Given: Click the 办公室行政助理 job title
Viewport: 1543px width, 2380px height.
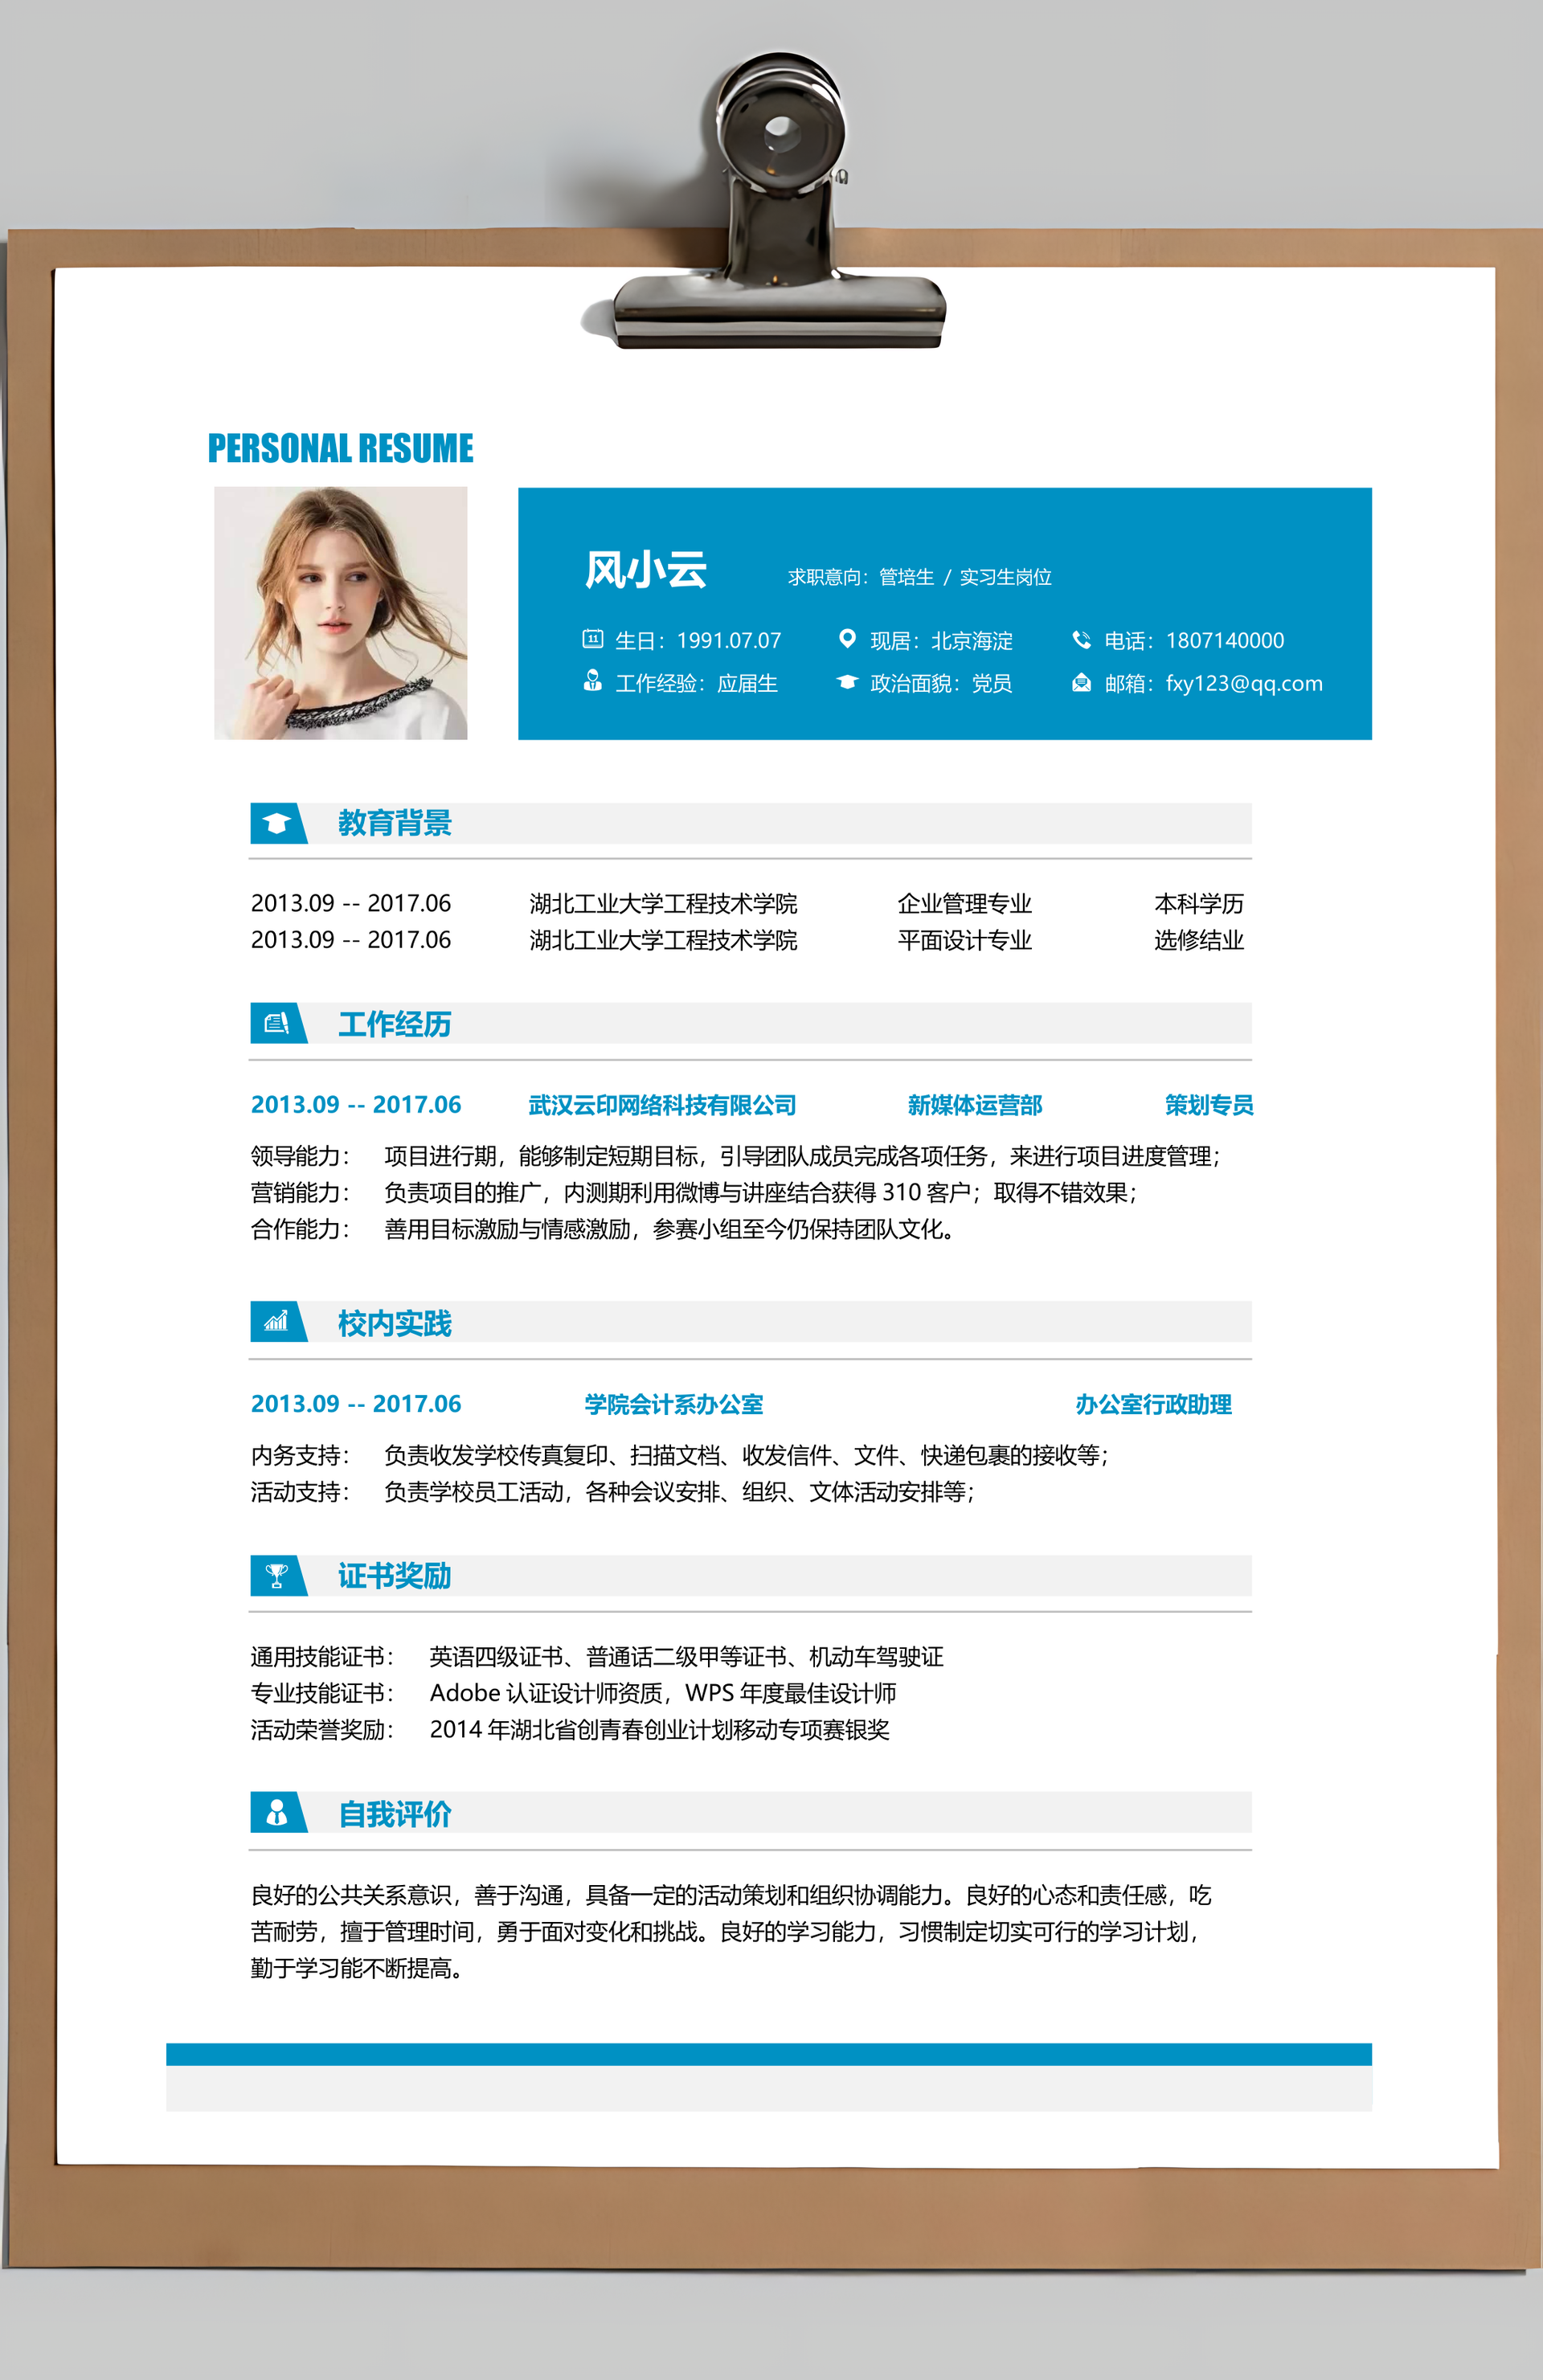Looking at the screenshot, I should point(1153,1404).
